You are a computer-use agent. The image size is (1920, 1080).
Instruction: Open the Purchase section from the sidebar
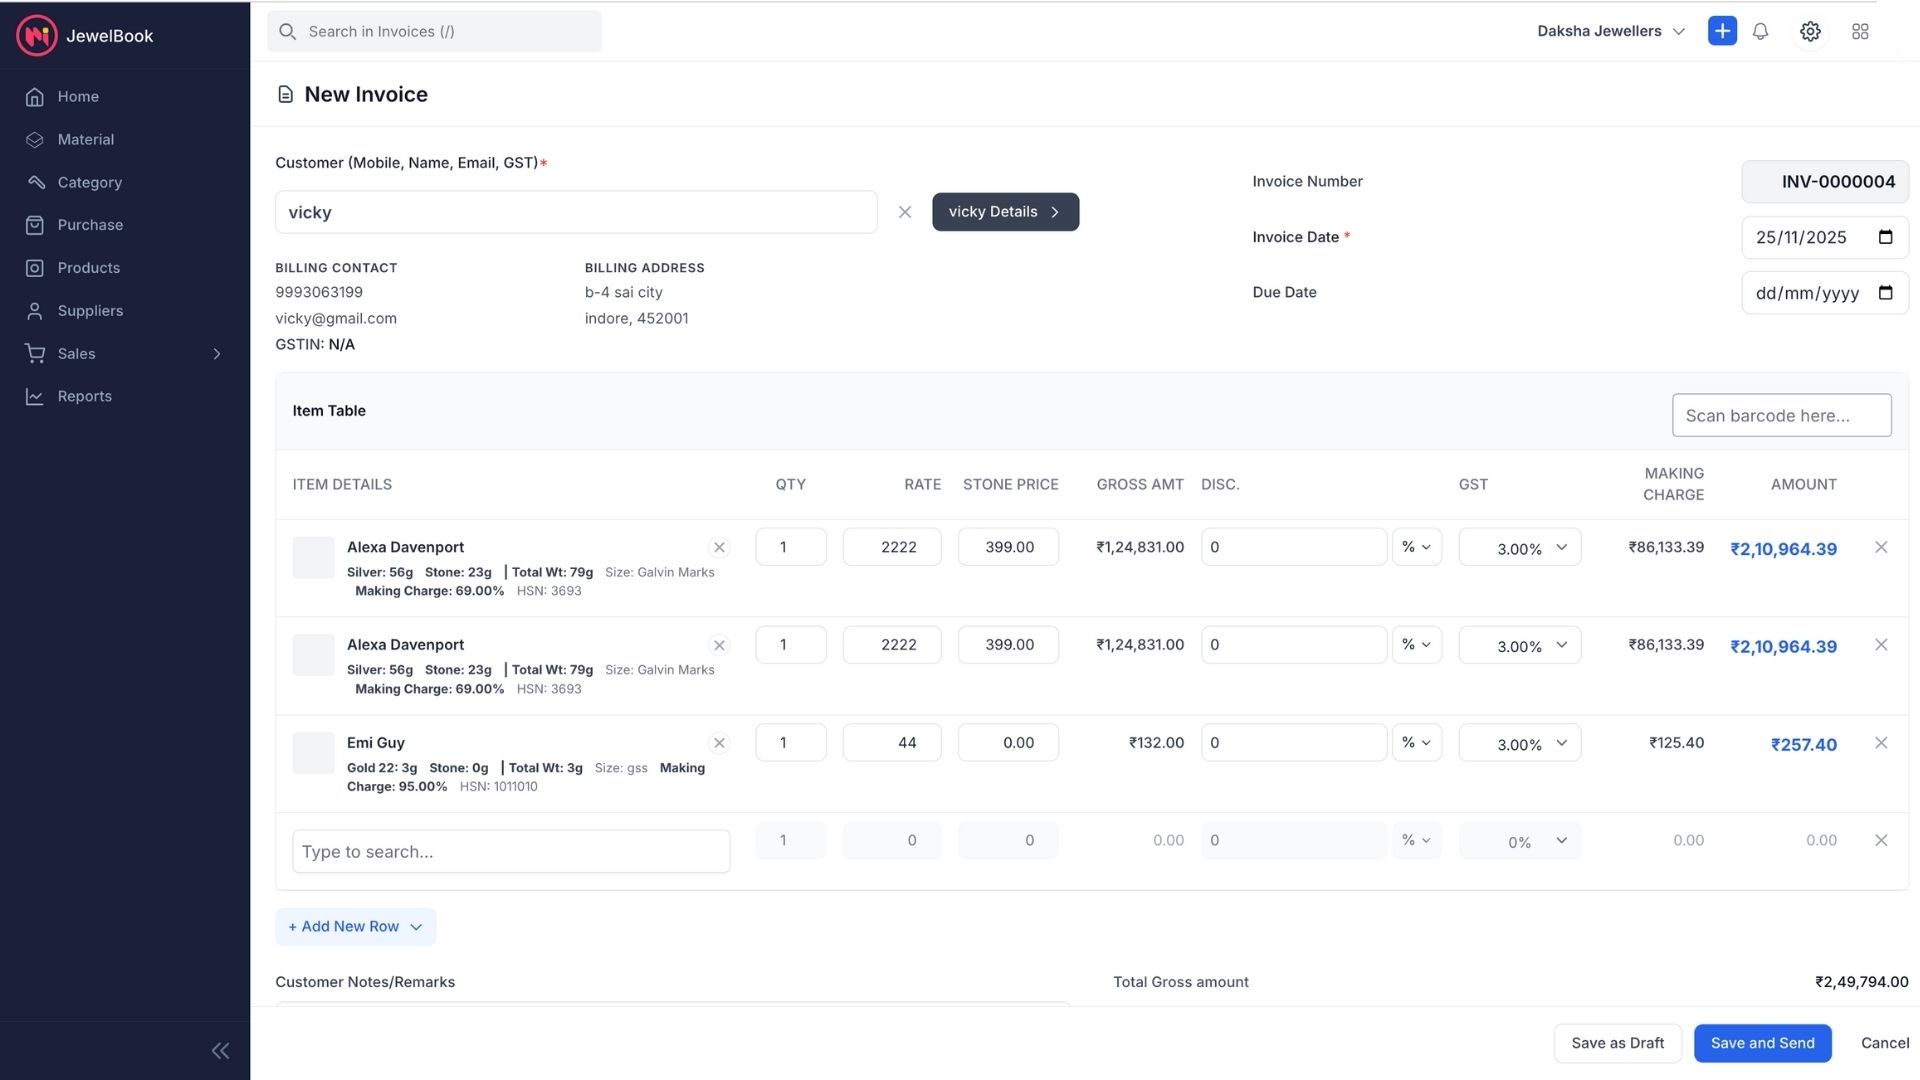click(89, 224)
